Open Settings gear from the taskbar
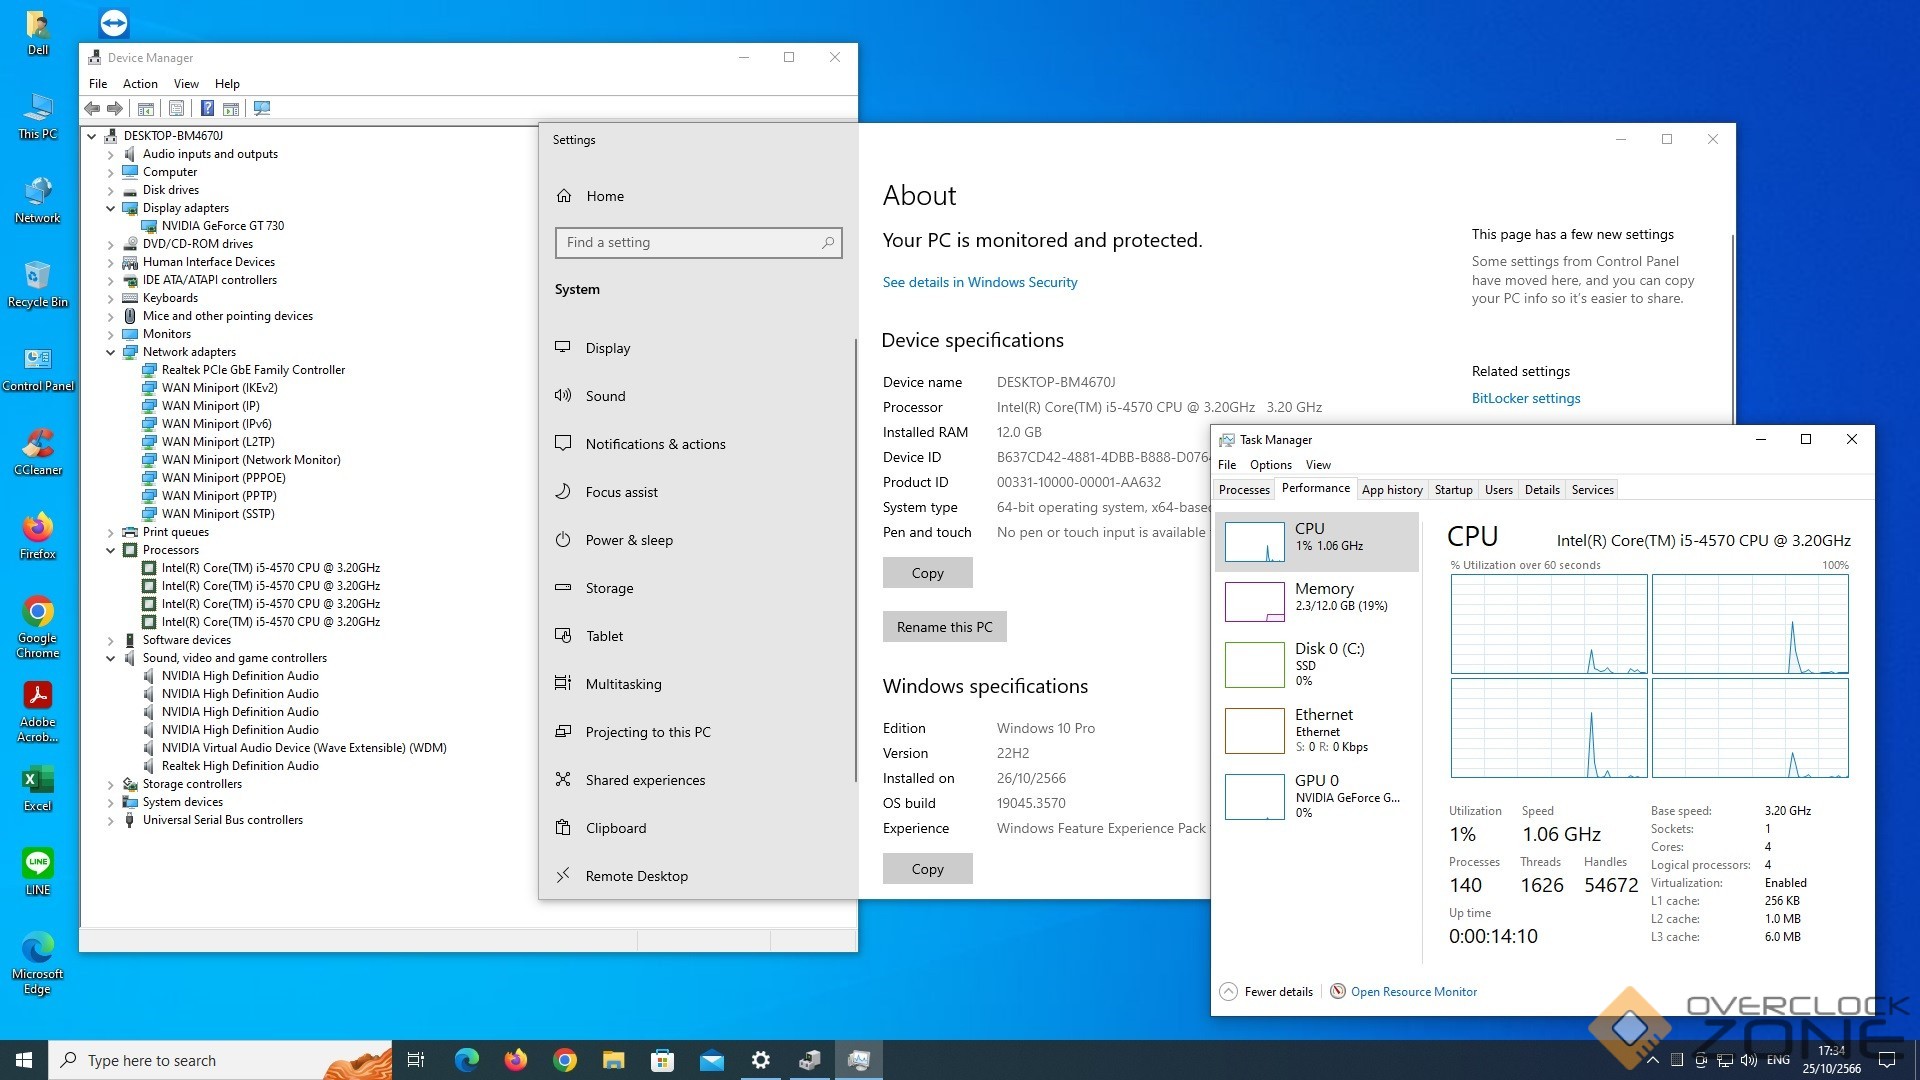This screenshot has width=1920, height=1080. point(760,1060)
